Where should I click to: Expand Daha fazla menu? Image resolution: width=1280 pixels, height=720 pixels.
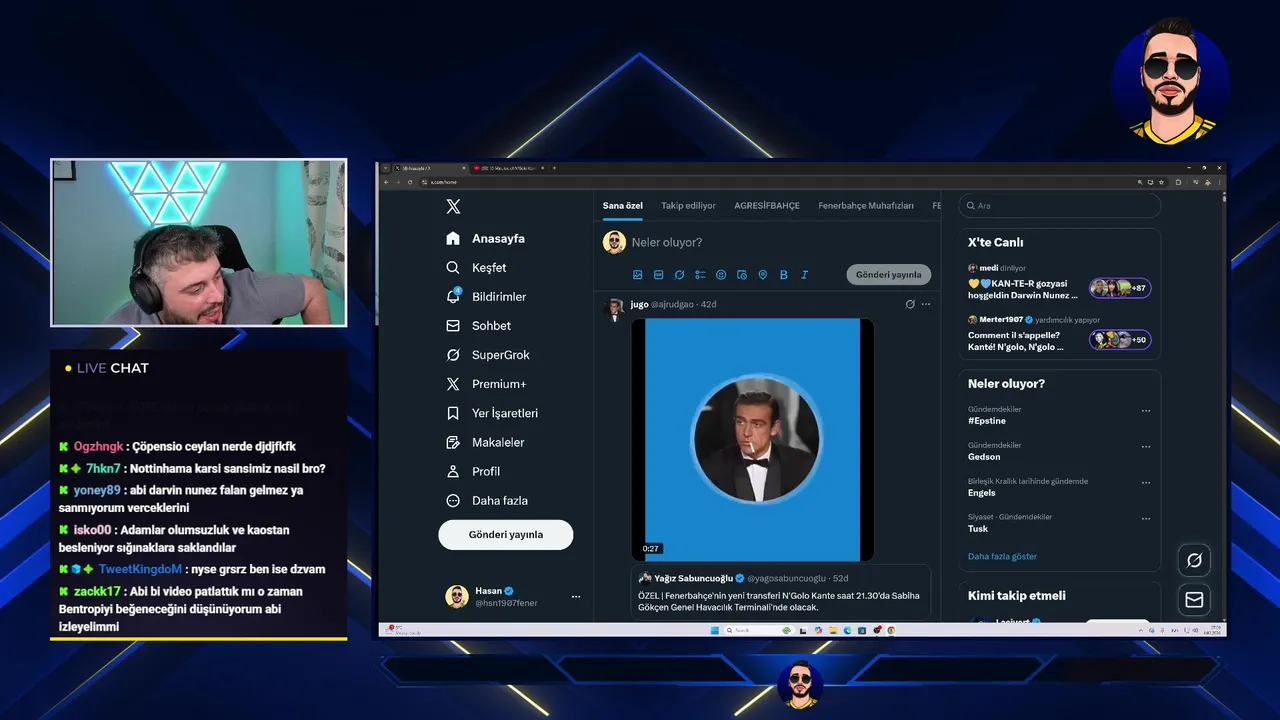tap(487, 500)
